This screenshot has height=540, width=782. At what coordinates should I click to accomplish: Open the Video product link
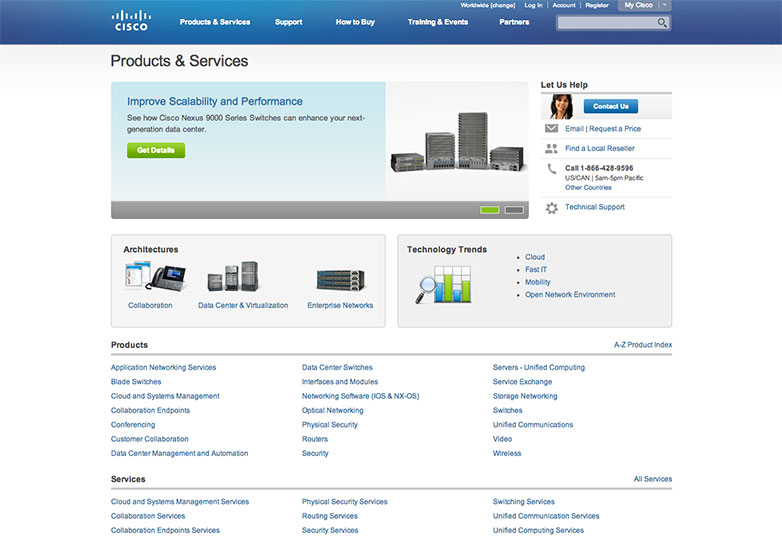click(502, 439)
